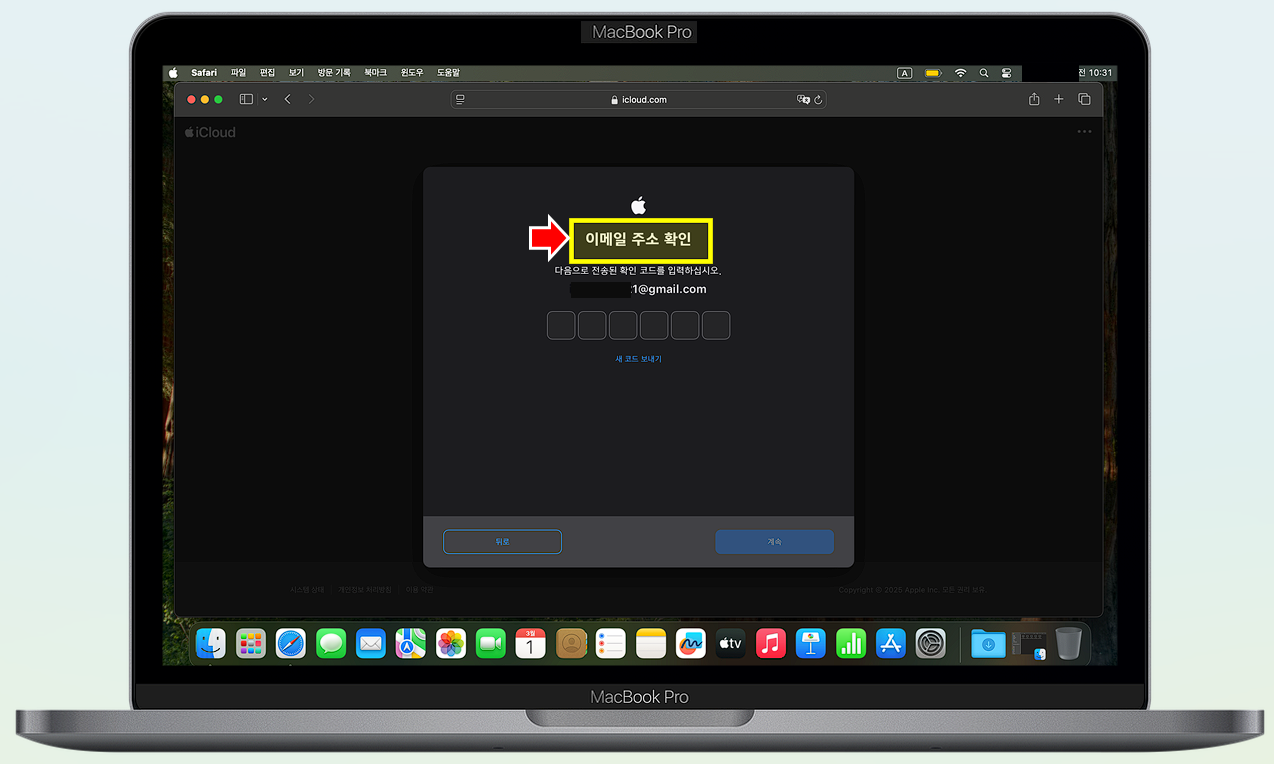The width and height of the screenshot is (1274, 764).
Task: Open the 편집 menu
Action: [x=267, y=73]
